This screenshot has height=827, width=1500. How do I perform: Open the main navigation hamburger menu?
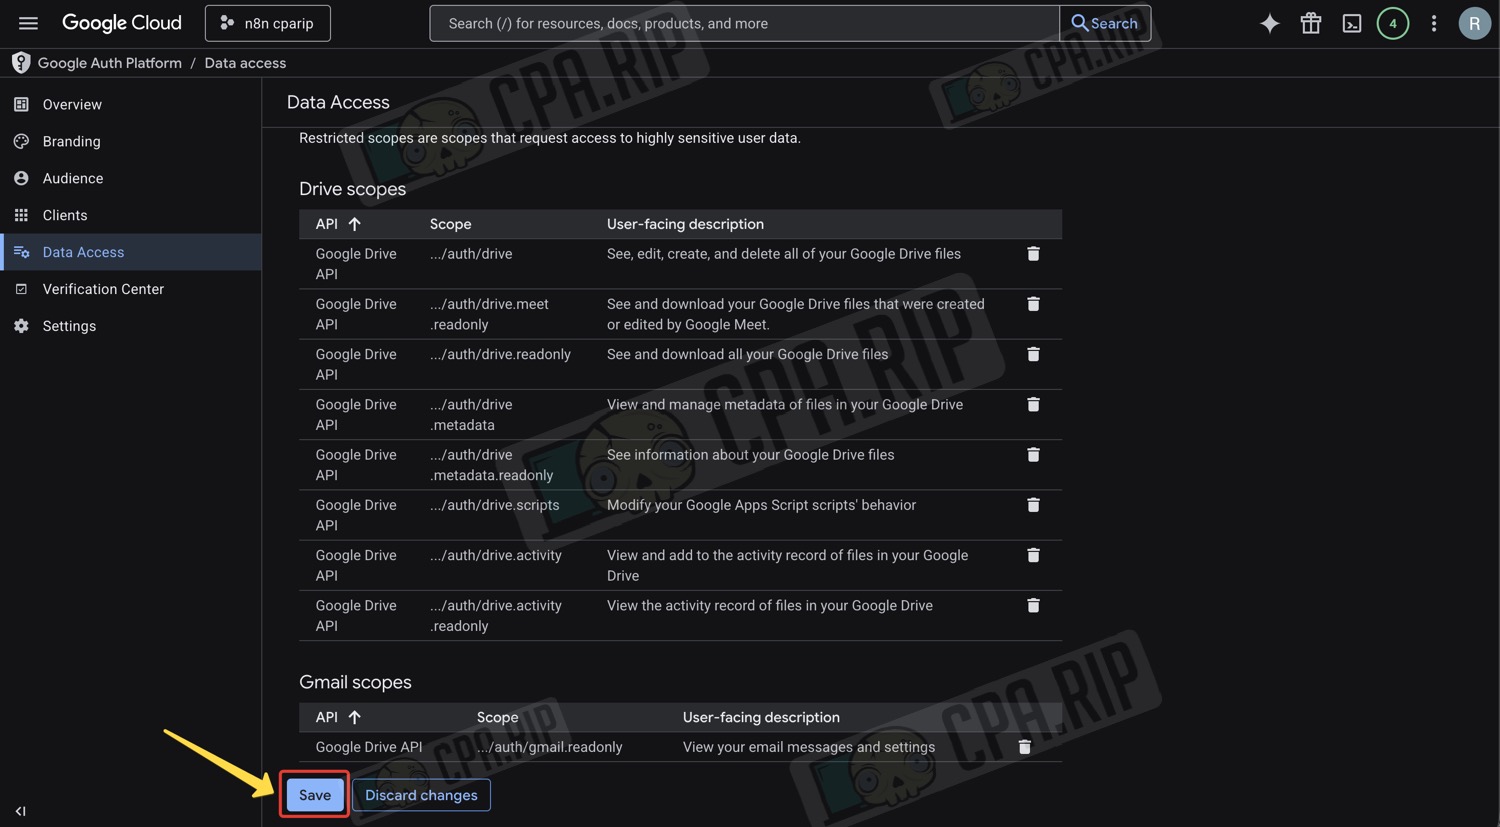point(28,23)
